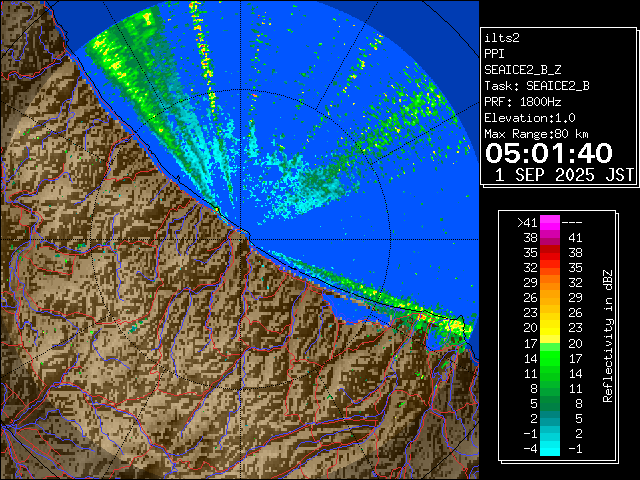This screenshot has width=640, height=480.
Task: Click the Max Range:80 km label
Action: tap(536, 134)
